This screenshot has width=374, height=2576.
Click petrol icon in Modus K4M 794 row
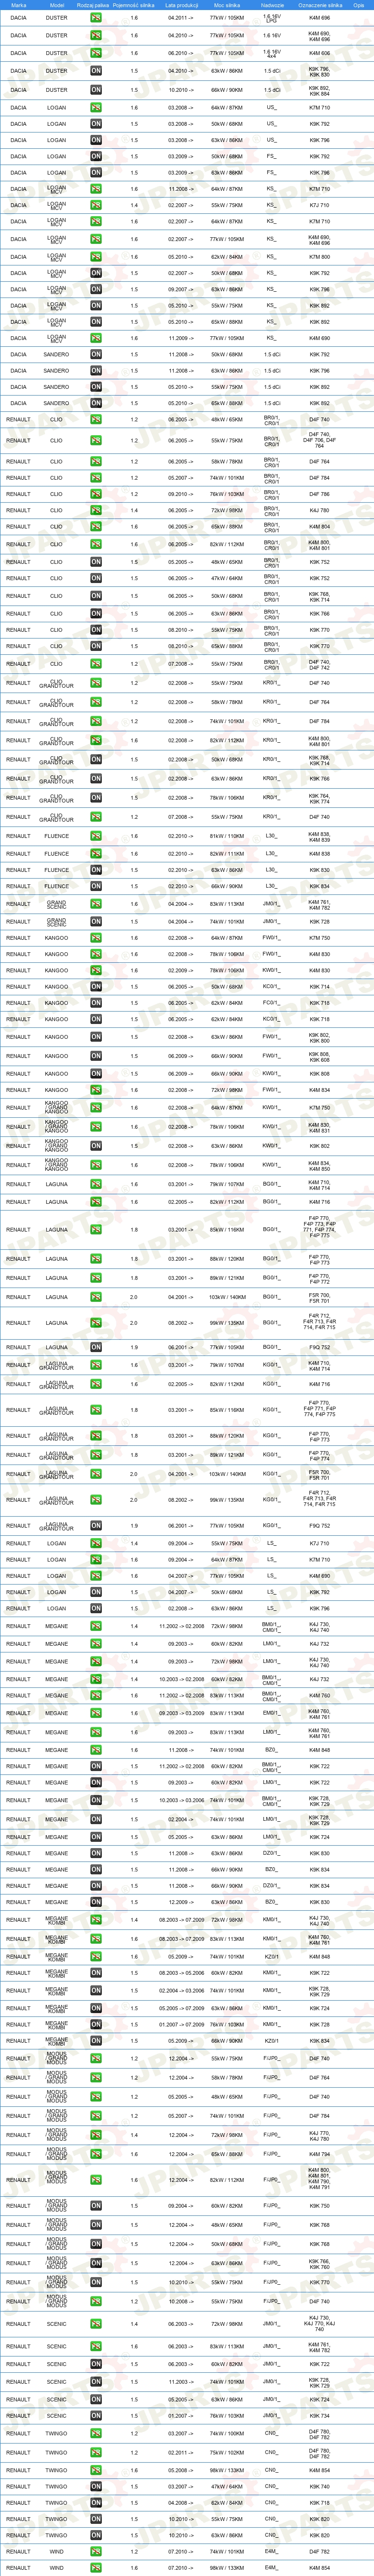tap(96, 2155)
